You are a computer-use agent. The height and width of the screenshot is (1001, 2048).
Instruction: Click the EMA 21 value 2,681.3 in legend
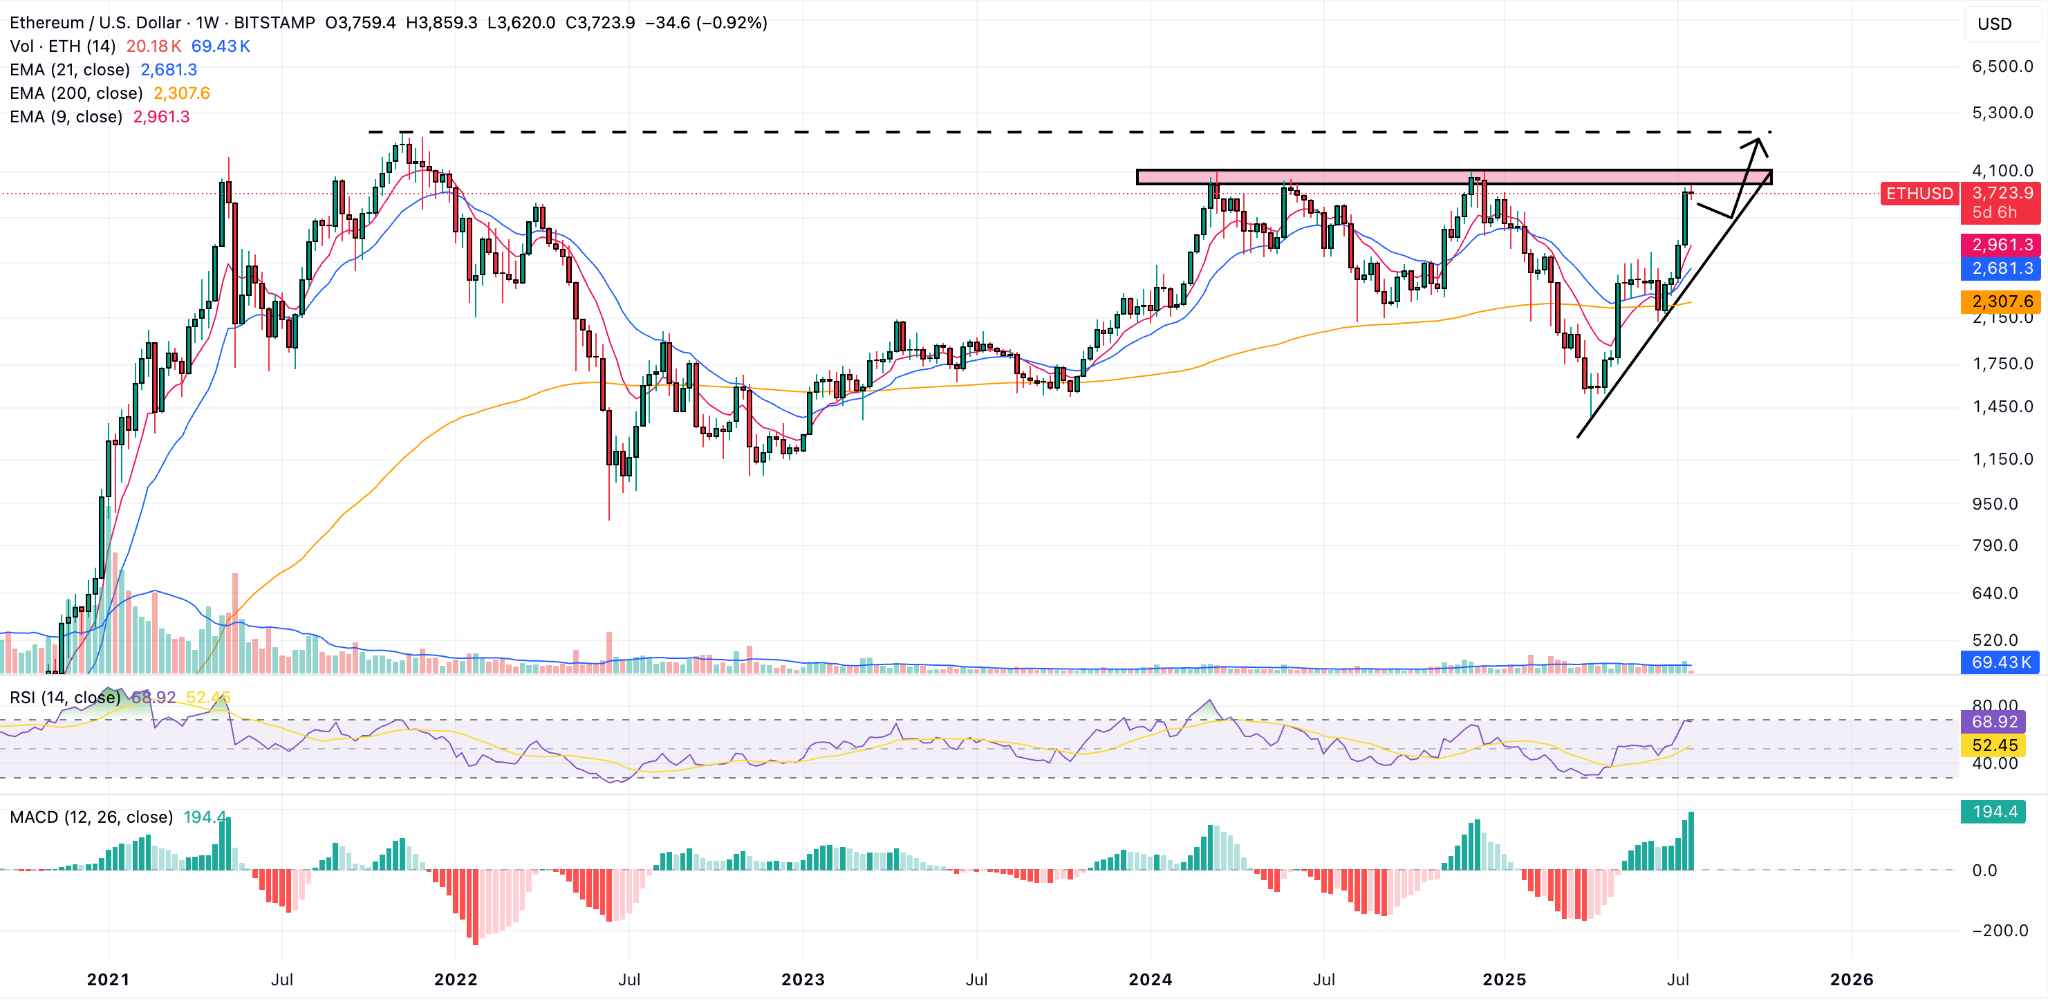click(x=169, y=70)
